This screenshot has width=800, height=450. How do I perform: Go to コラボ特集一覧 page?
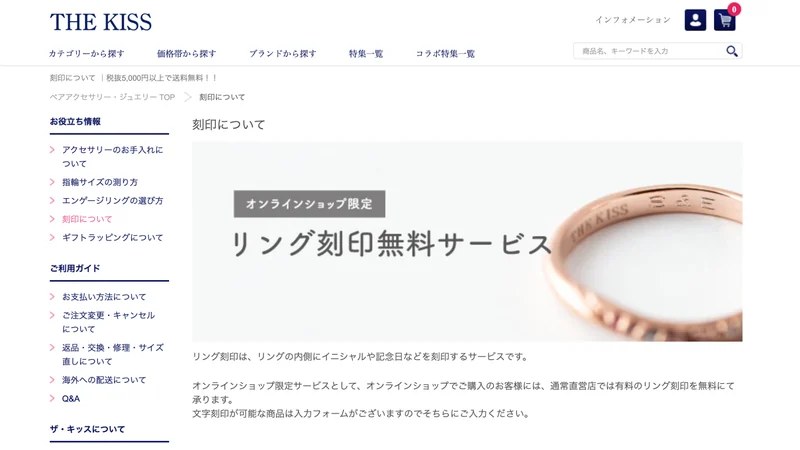point(445,54)
